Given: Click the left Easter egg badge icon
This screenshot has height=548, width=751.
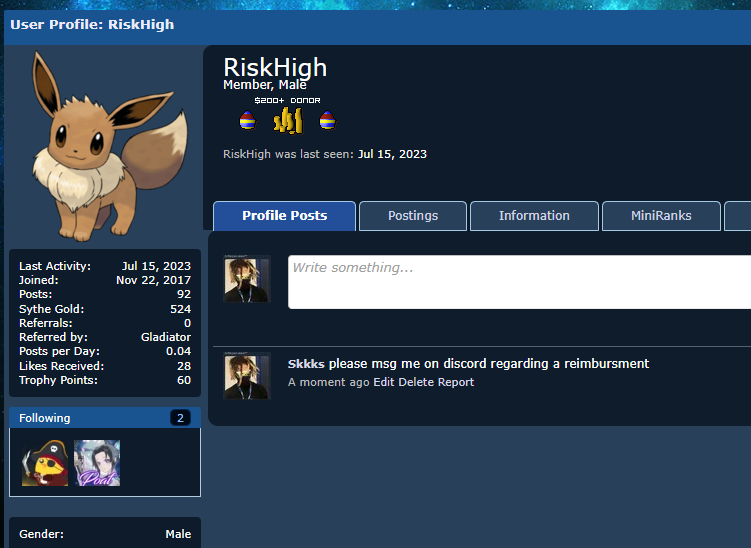Looking at the screenshot, I should coord(248,120).
